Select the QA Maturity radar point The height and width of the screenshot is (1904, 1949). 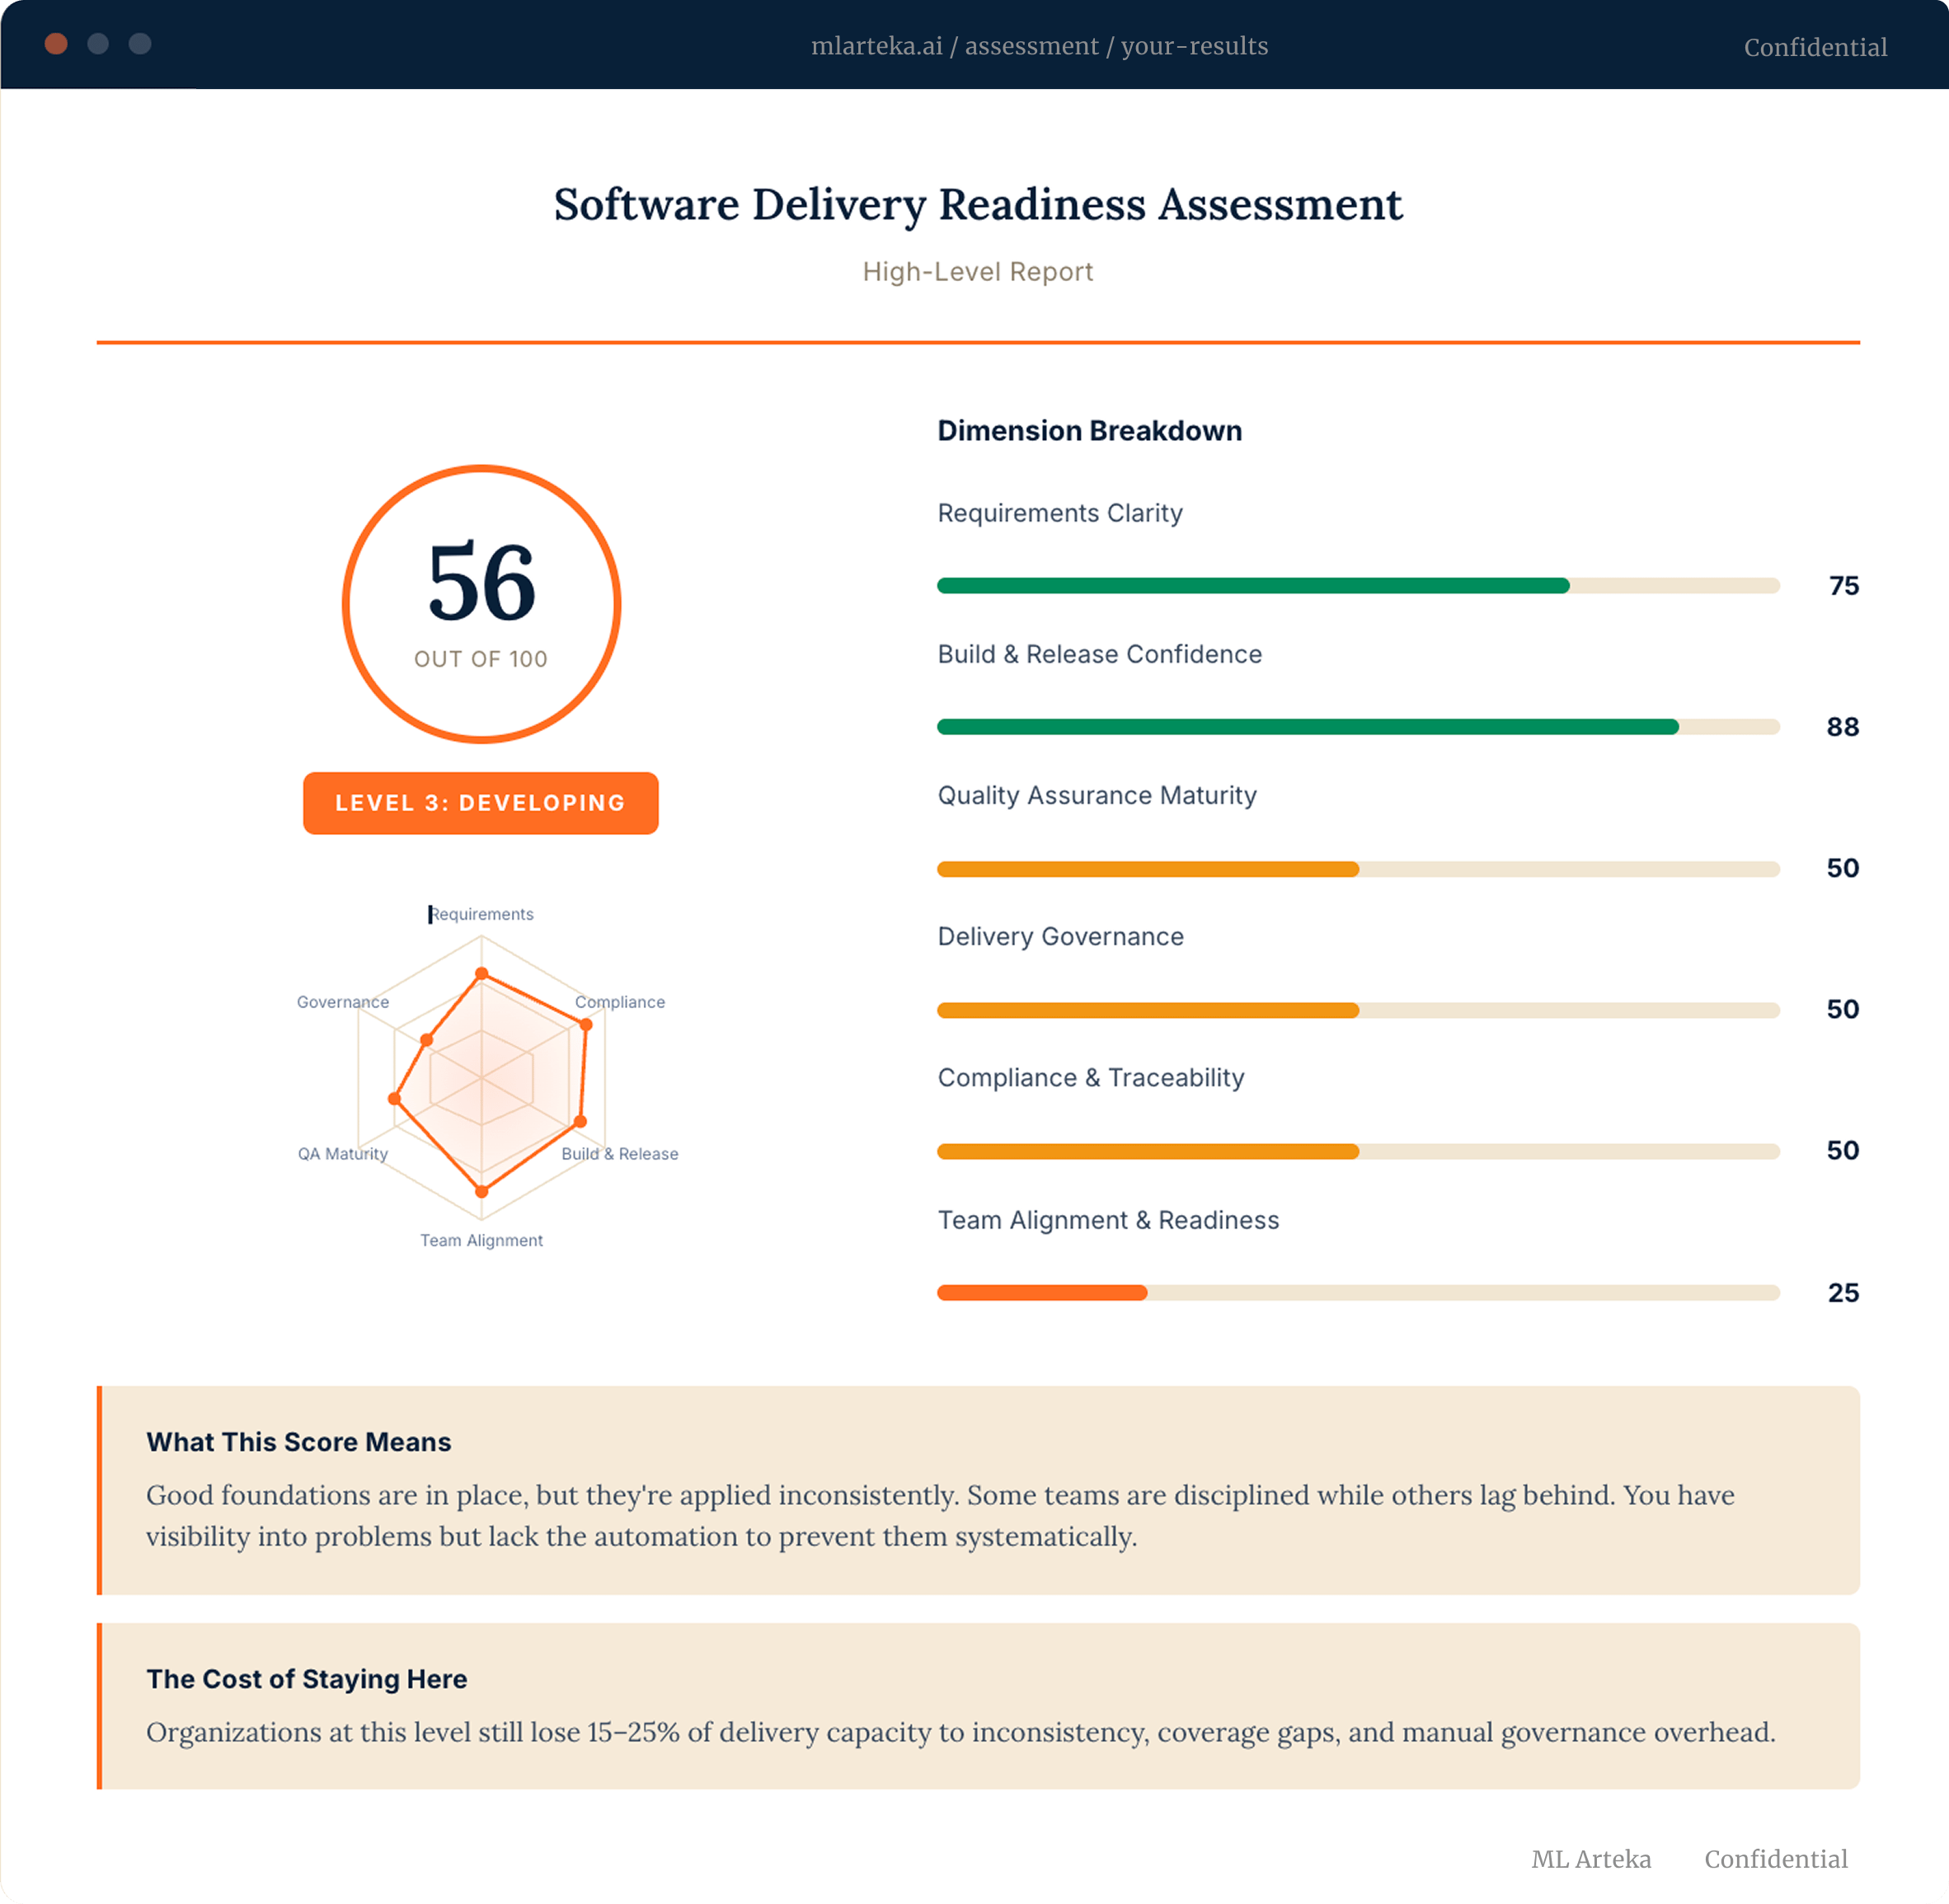click(x=394, y=1099)
